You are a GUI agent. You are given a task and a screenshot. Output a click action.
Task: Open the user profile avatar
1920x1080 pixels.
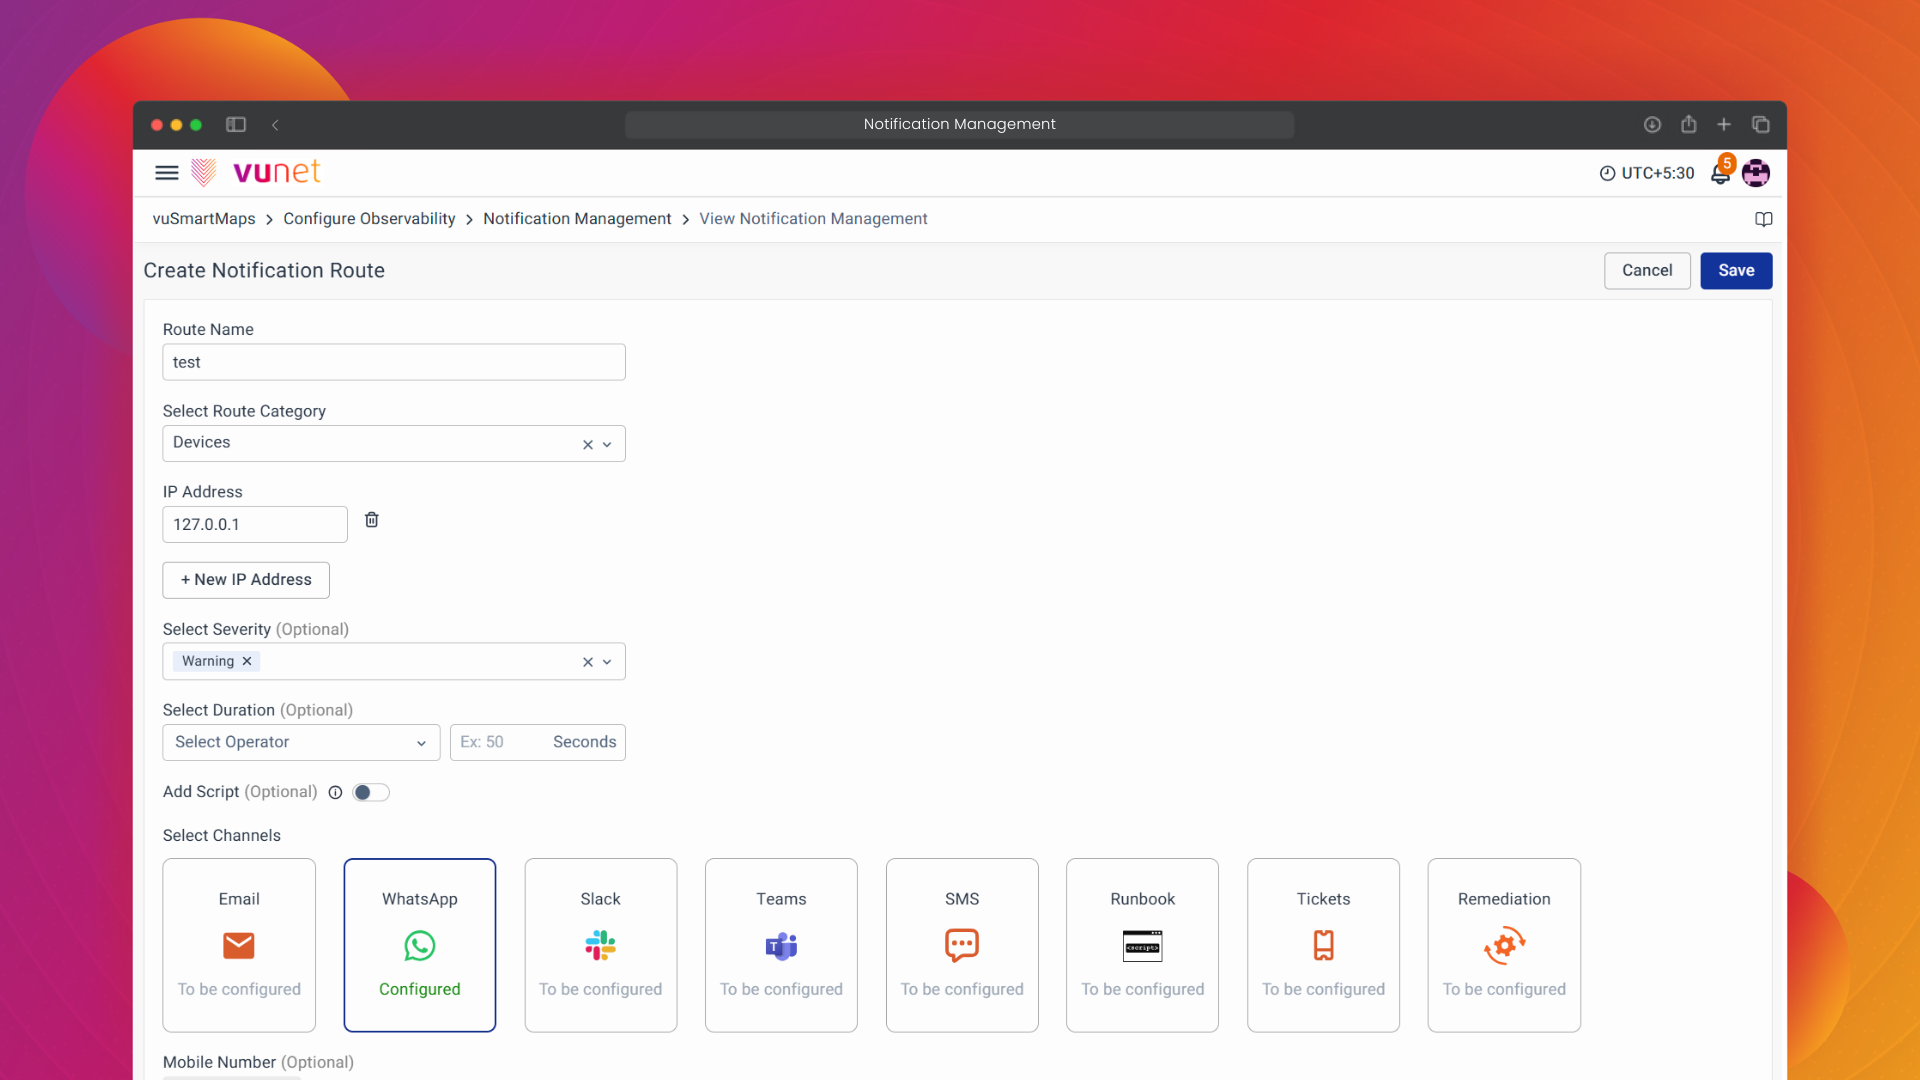tap(1756, 173)
